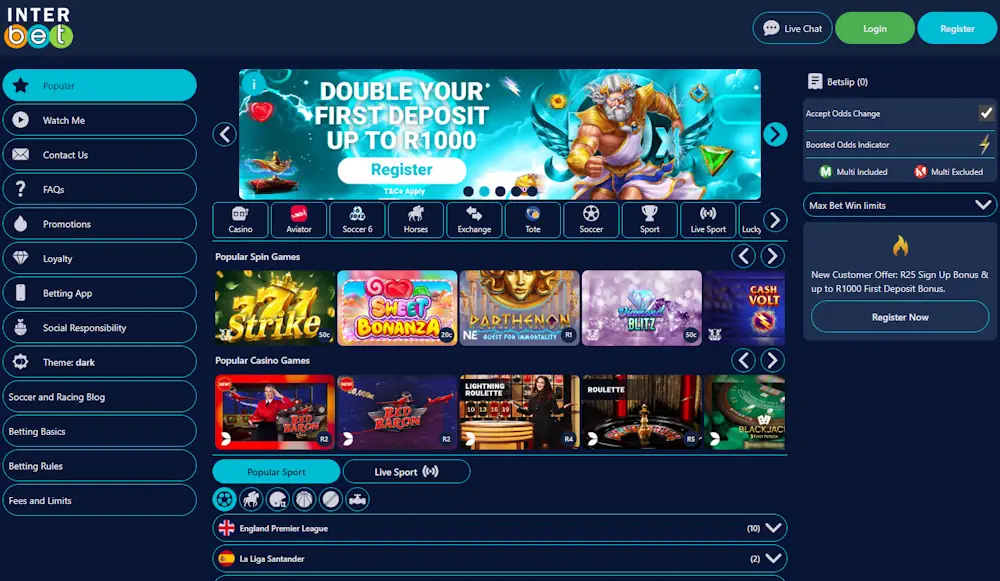Open Live Chat support
The width and height of the screenshot is (1000, 581).
tap(792, 28)
